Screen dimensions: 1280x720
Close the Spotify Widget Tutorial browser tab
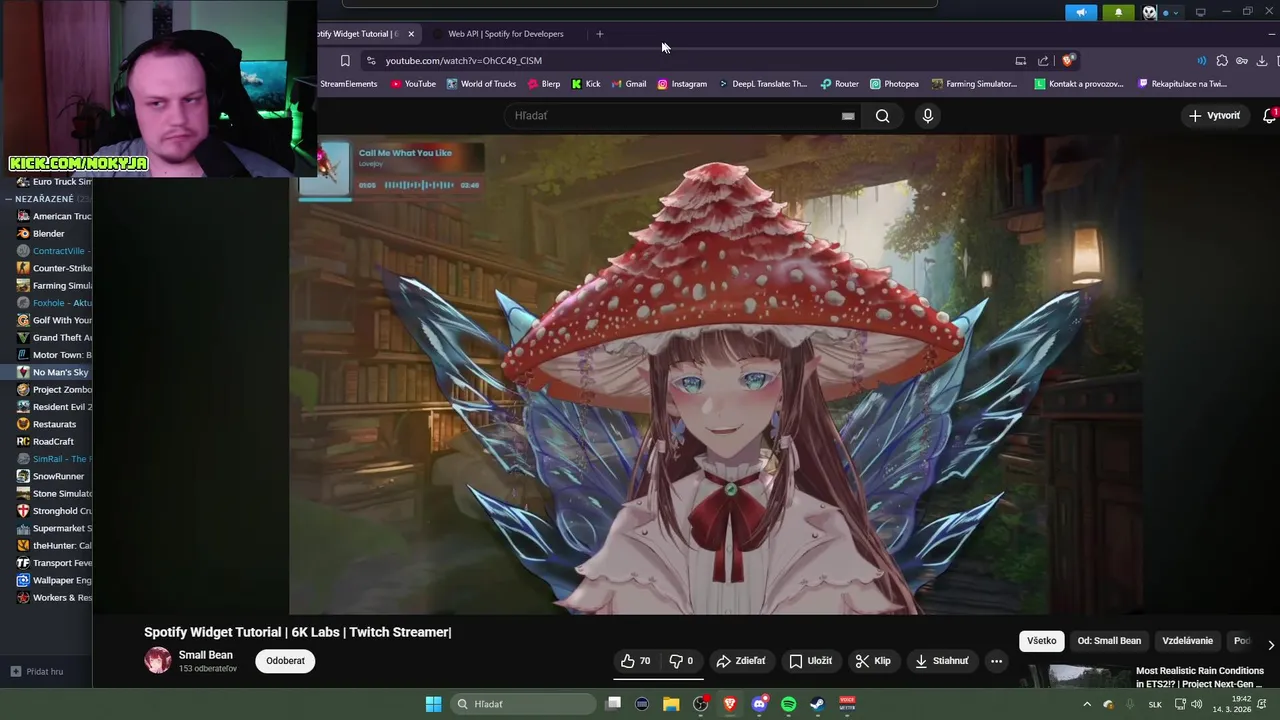click(x=410, y=34)
